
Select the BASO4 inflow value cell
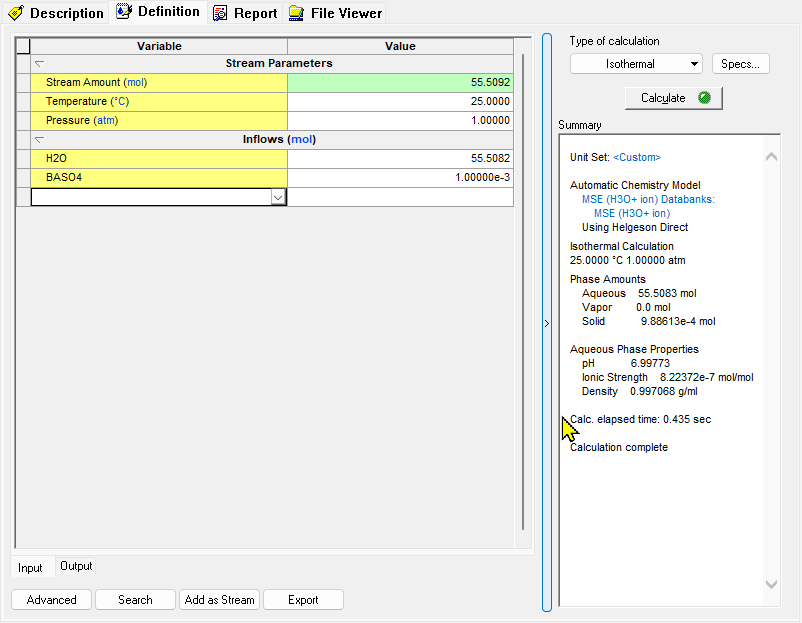coord(400,177)
